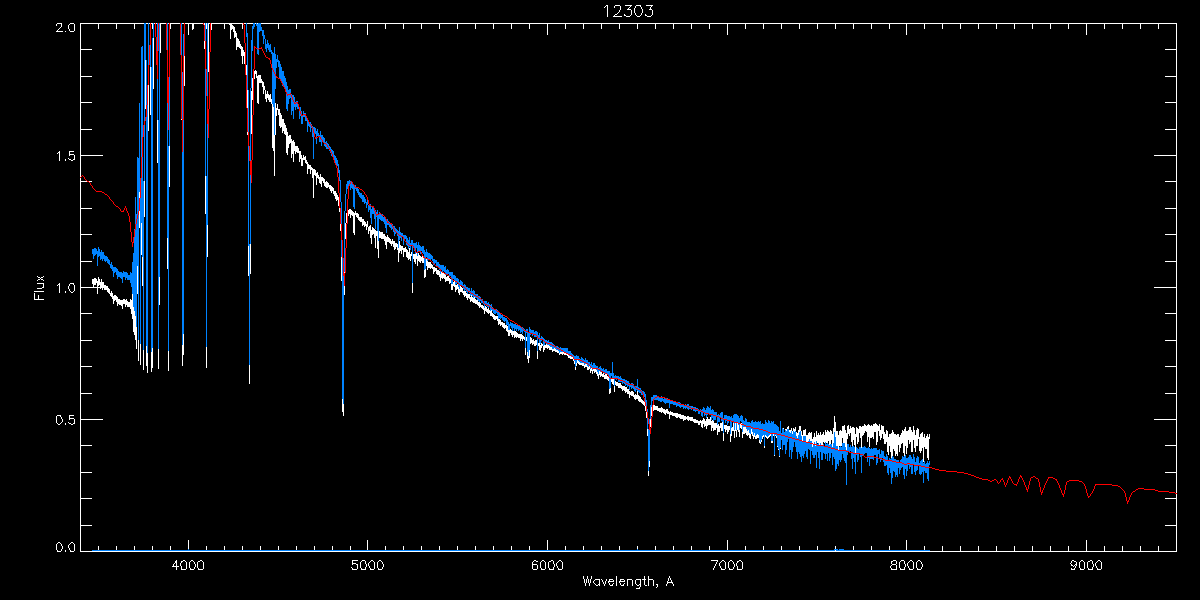
Task: Click the 5000 wavelength tick label
Action: point(367,566)
